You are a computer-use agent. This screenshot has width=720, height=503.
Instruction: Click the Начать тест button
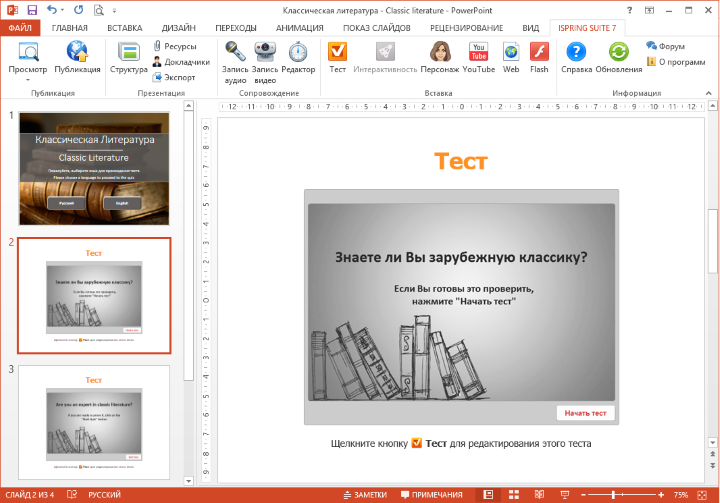coord(585,413)
